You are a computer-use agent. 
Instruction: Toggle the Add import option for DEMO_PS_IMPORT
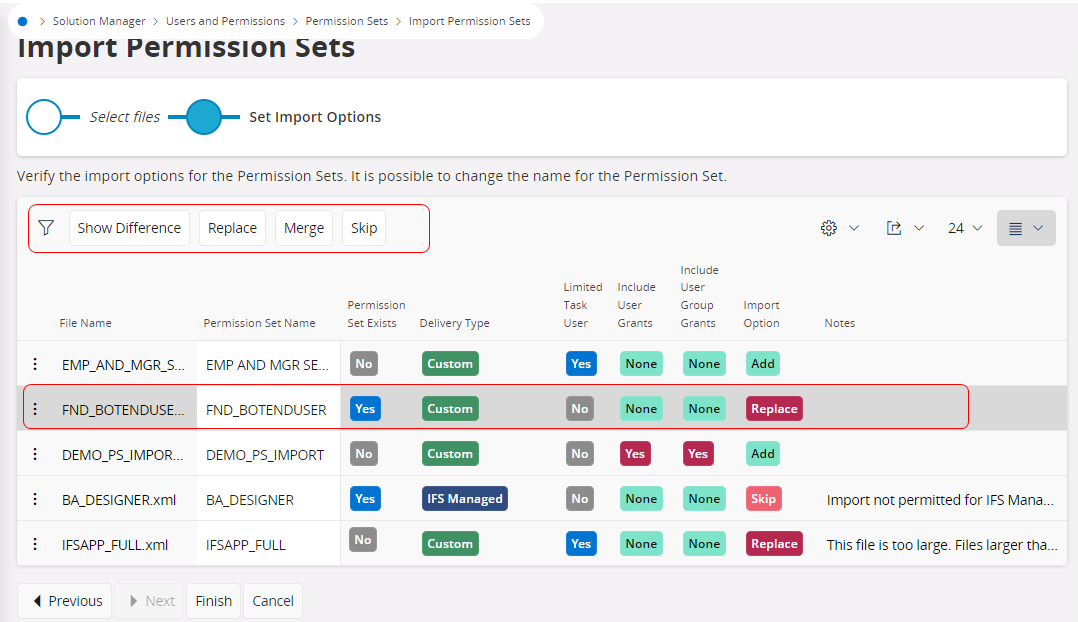click(762, 453)
